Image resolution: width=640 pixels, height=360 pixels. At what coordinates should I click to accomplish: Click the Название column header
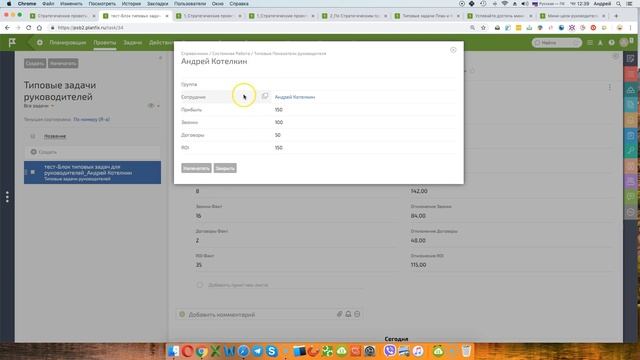(x=55, y=136)
